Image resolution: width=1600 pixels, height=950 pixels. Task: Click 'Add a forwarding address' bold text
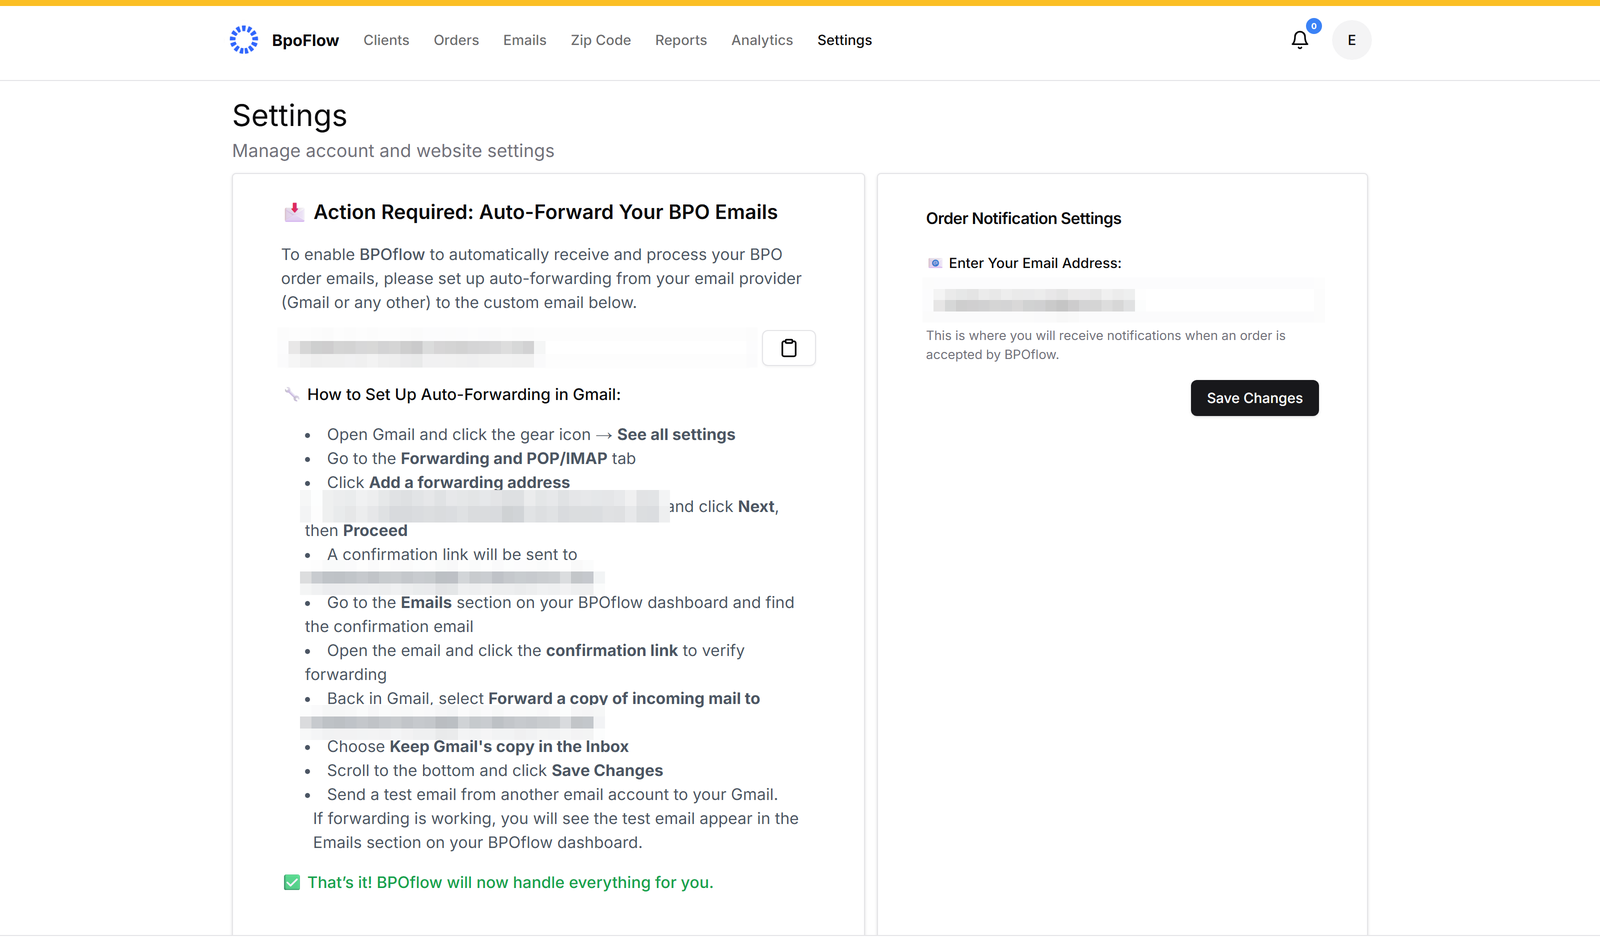click(x=469, y=482)
